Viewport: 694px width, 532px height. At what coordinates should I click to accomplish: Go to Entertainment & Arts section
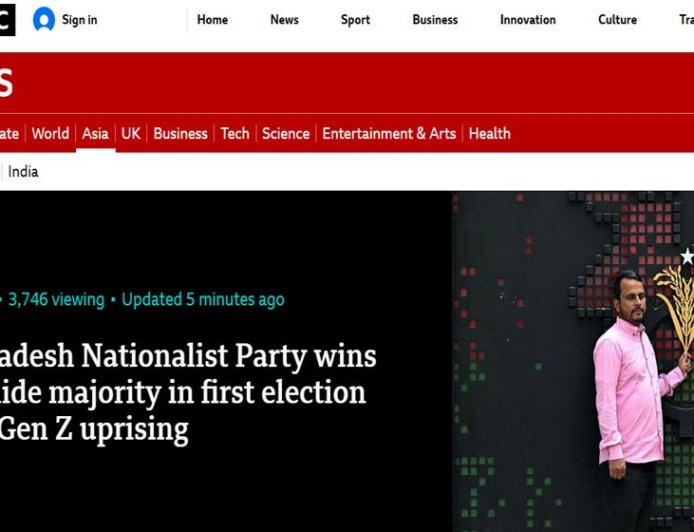click(x=389, y=133)
